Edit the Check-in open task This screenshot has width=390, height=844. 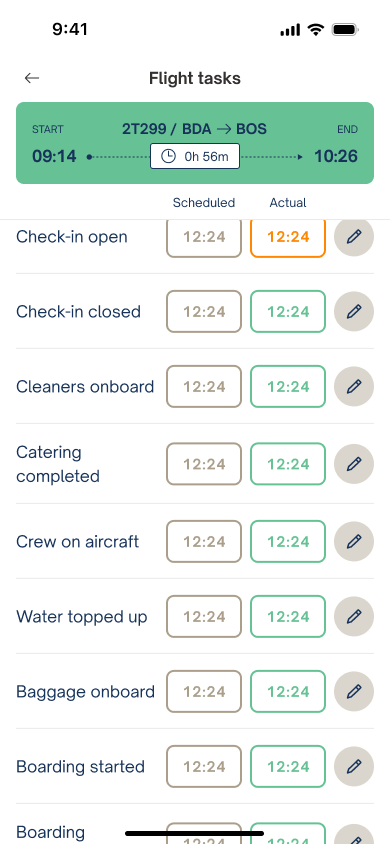pos(353,236)
